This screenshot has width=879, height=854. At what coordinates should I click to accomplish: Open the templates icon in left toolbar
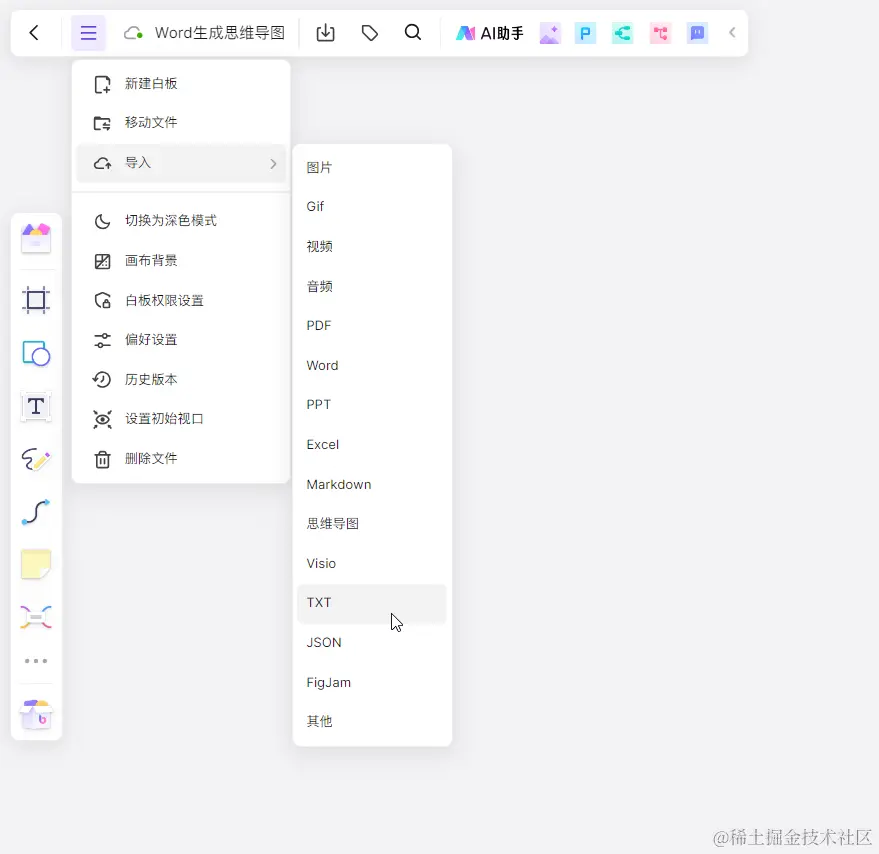point(36,239)
